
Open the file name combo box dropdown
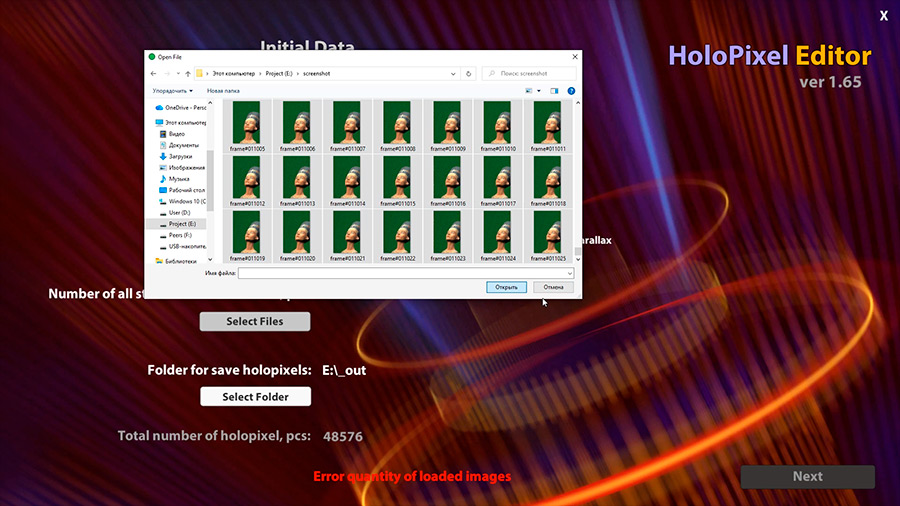569,272
